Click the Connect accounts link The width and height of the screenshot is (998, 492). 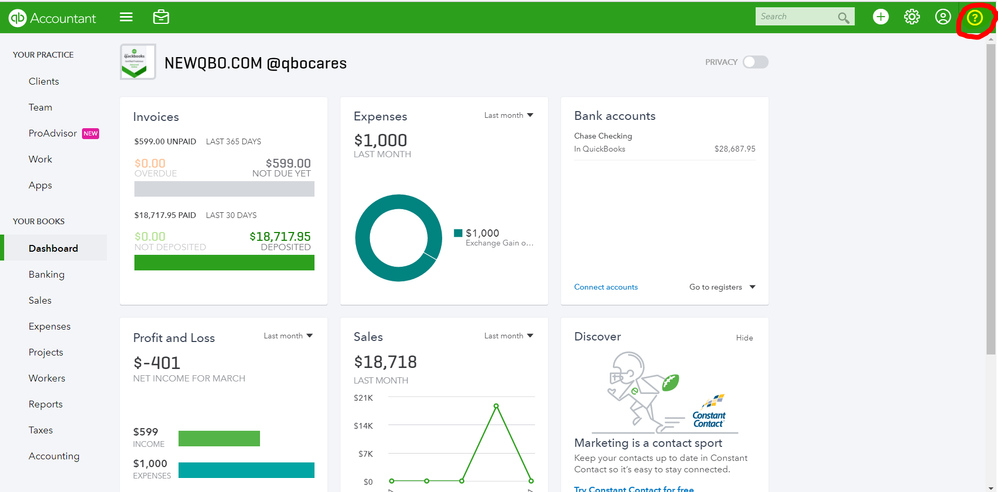pyautogui.click(x=606, y=287)
